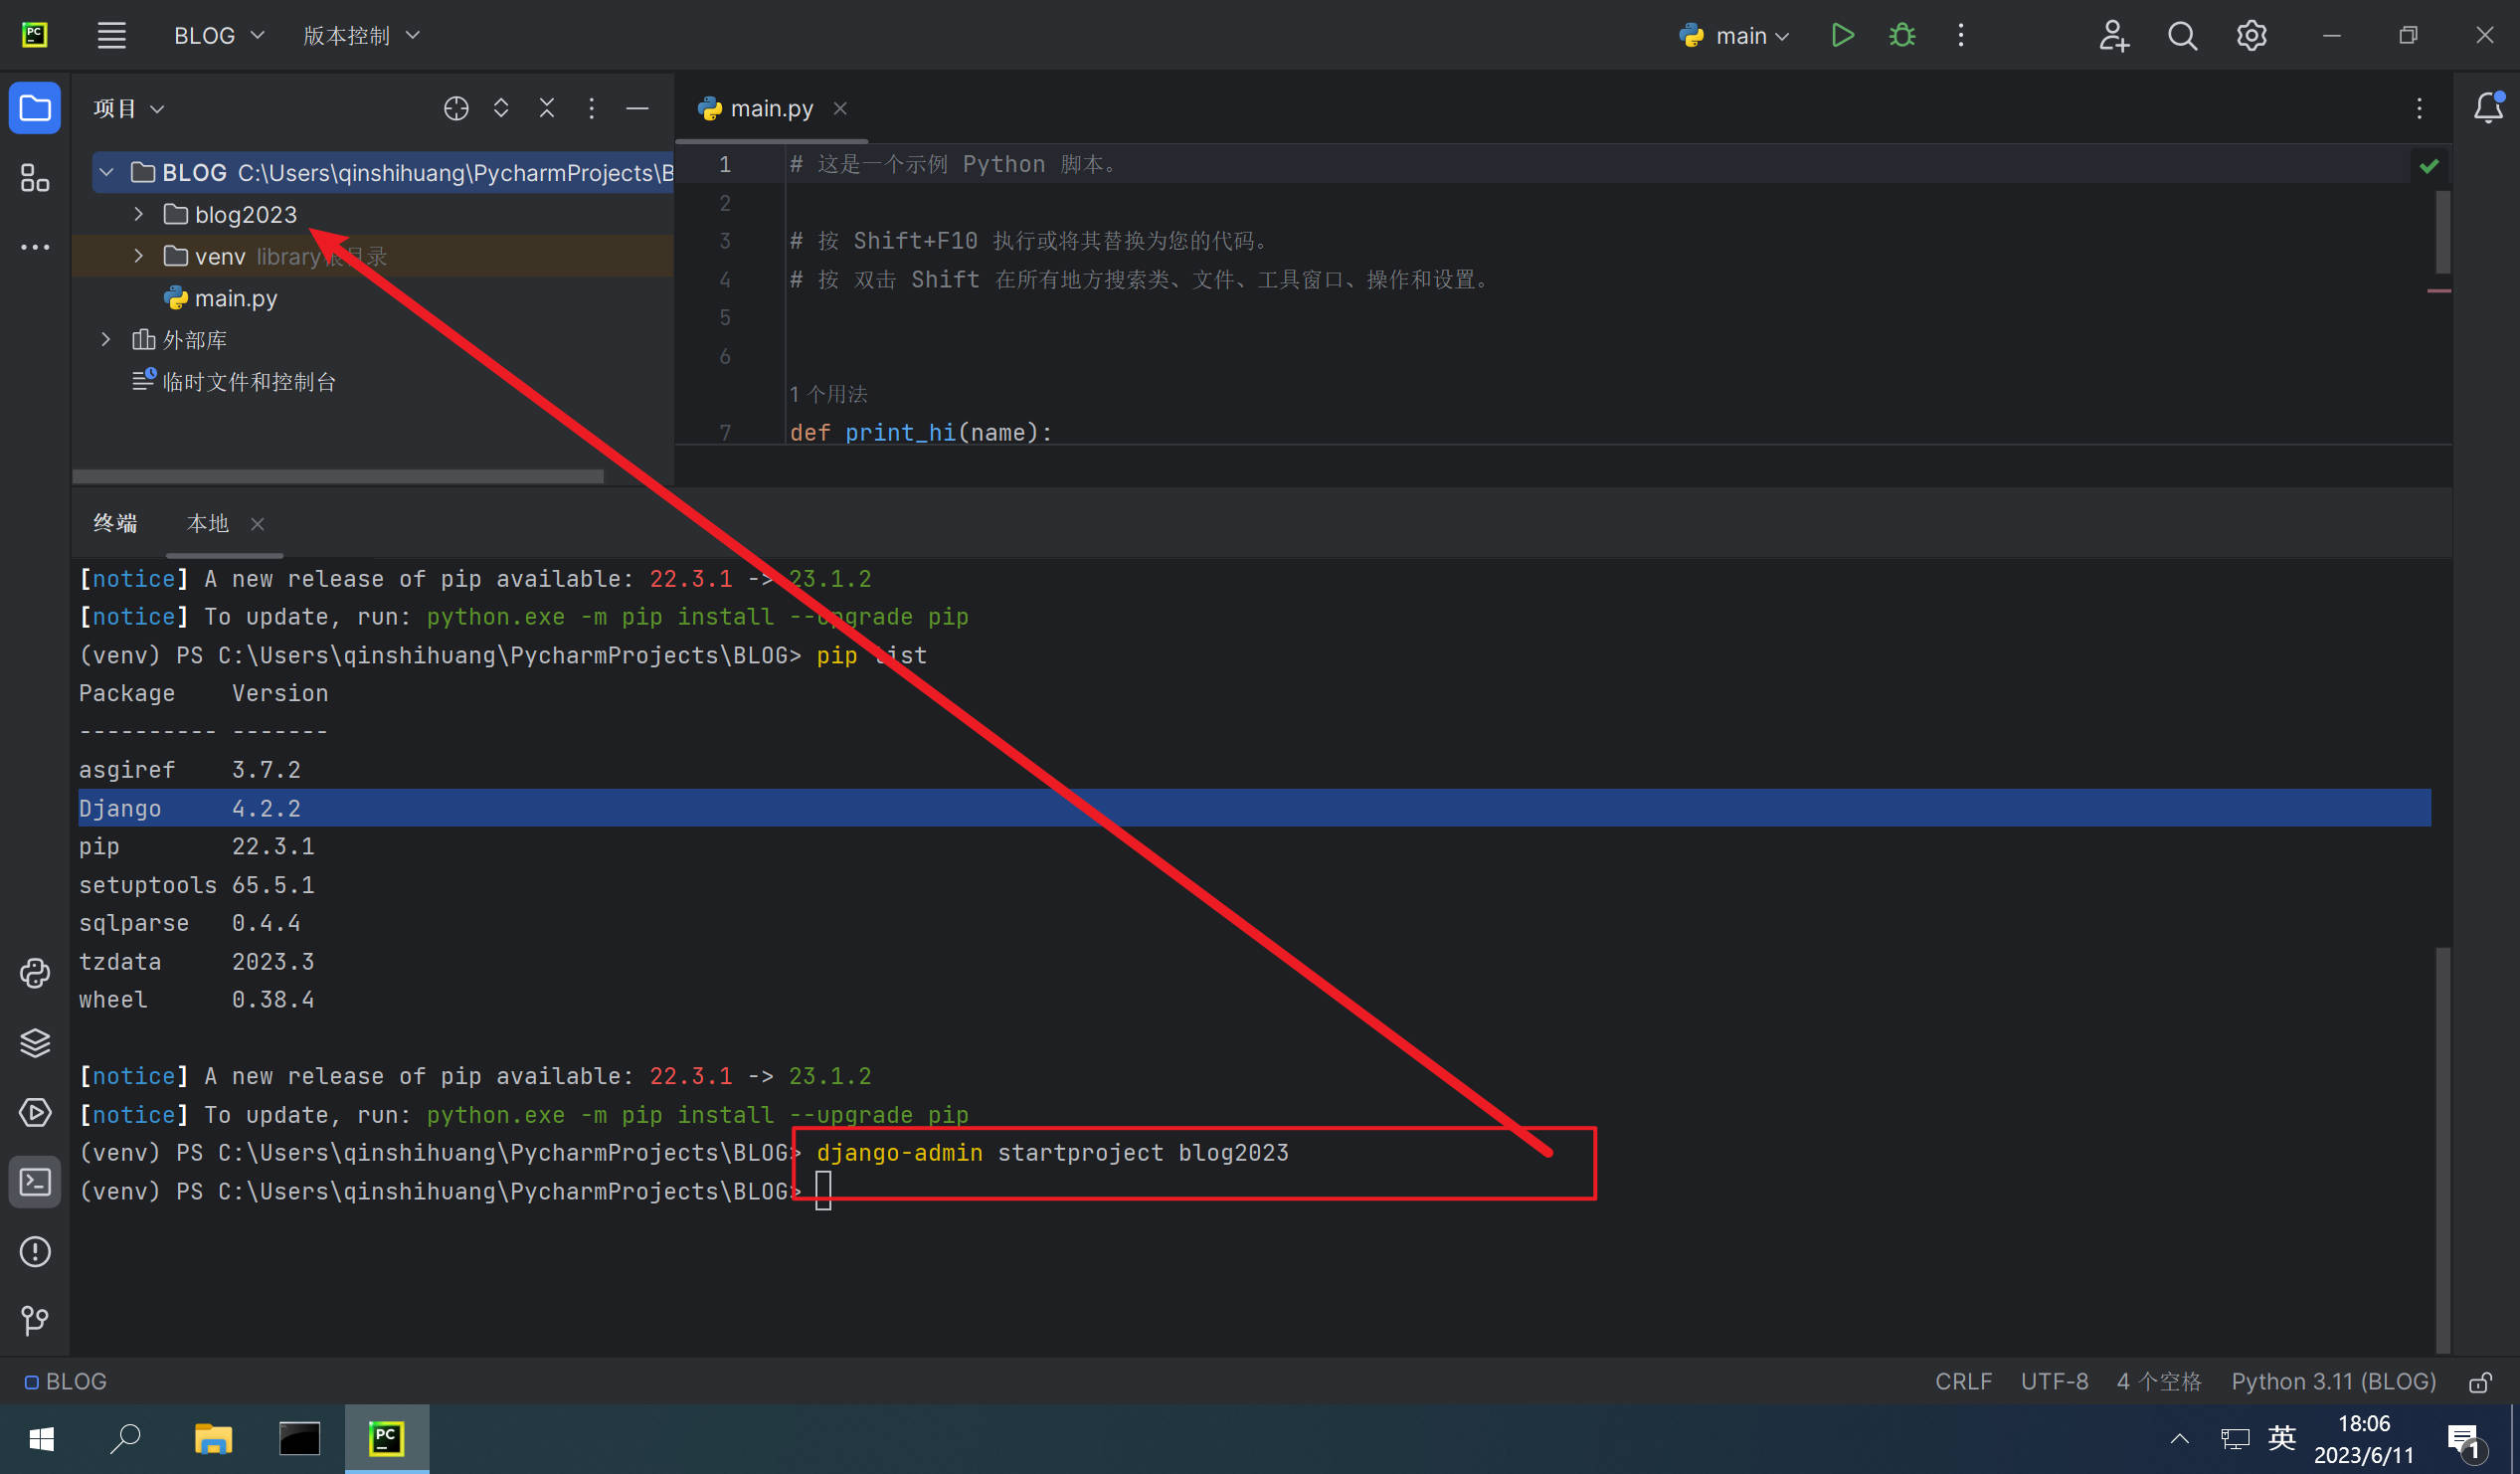This screenshot has width=2520, height=1474.
Task: Click PyCharm icon in taskbar
Action: [386, 1439]
